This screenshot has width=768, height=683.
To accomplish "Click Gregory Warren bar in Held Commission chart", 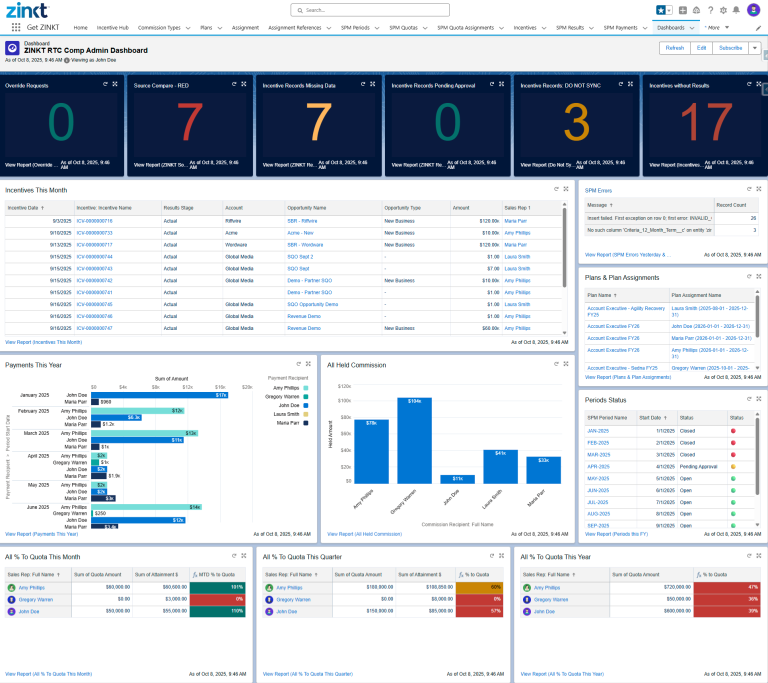I will (x=413, y=441).
